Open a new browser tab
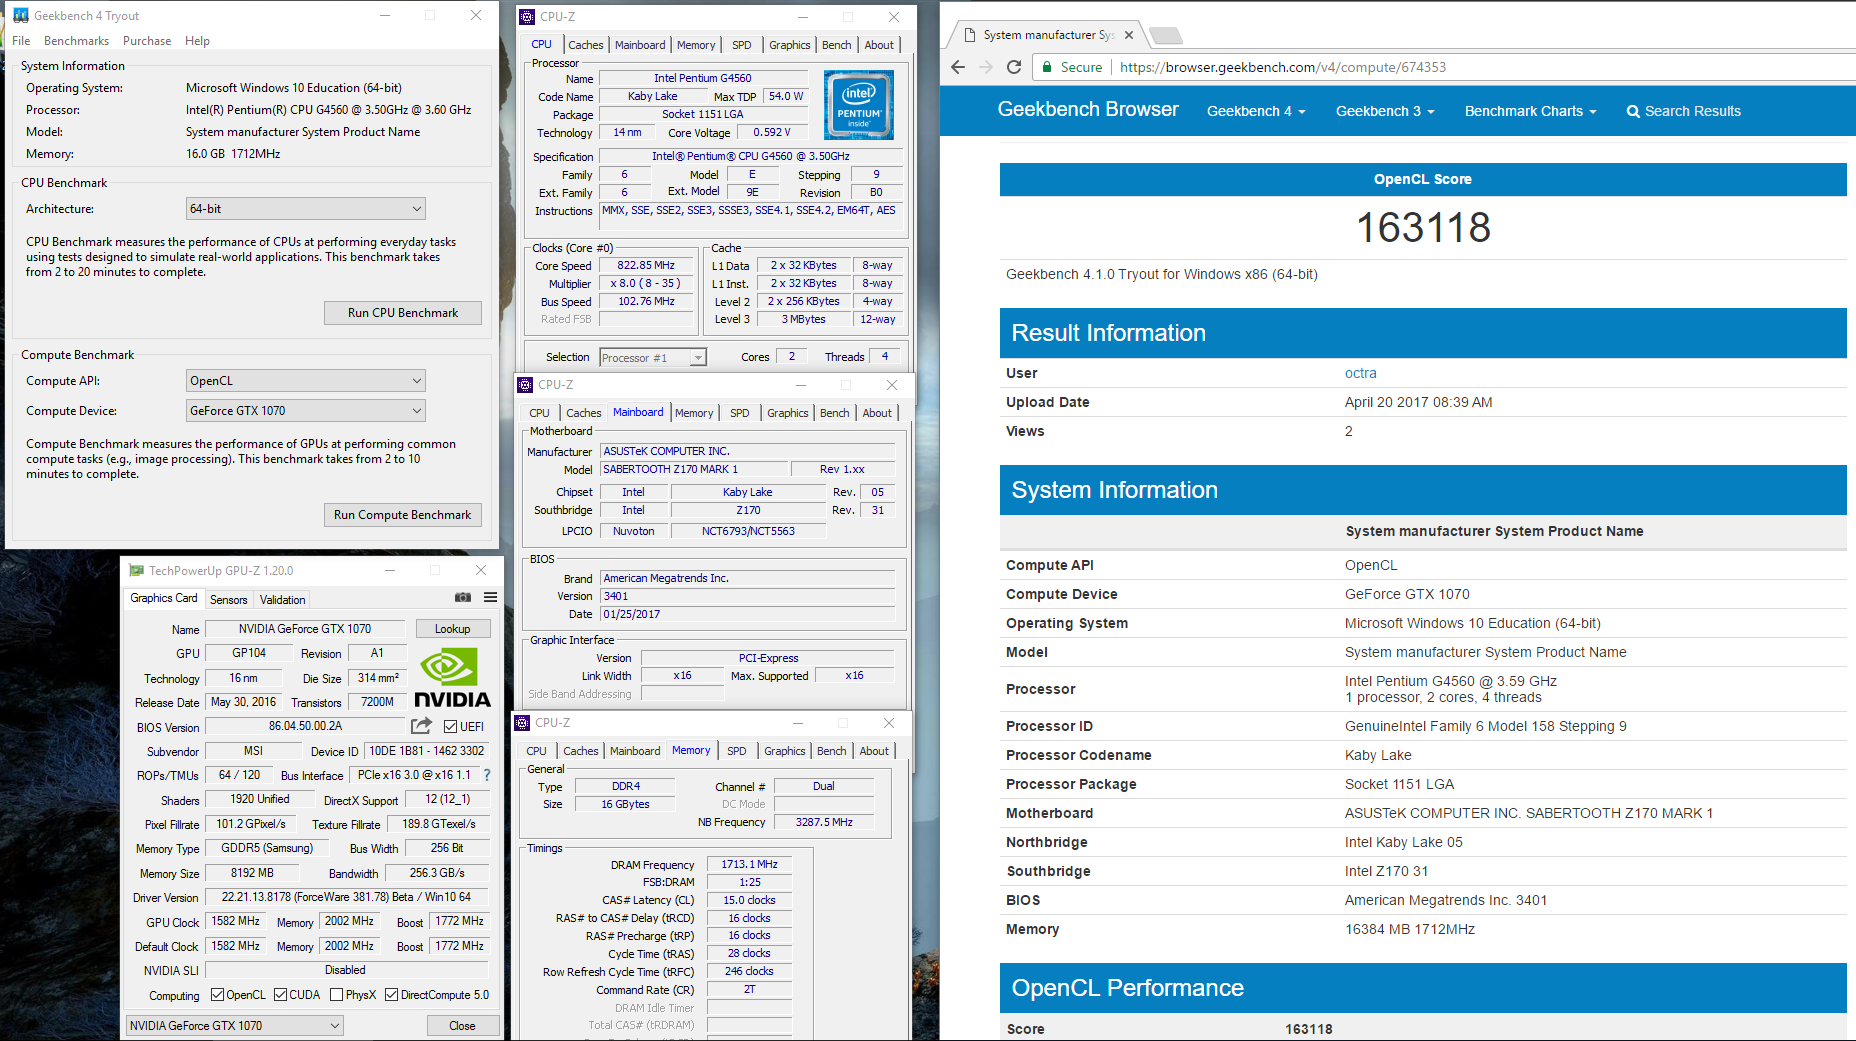 point(1166,36)
